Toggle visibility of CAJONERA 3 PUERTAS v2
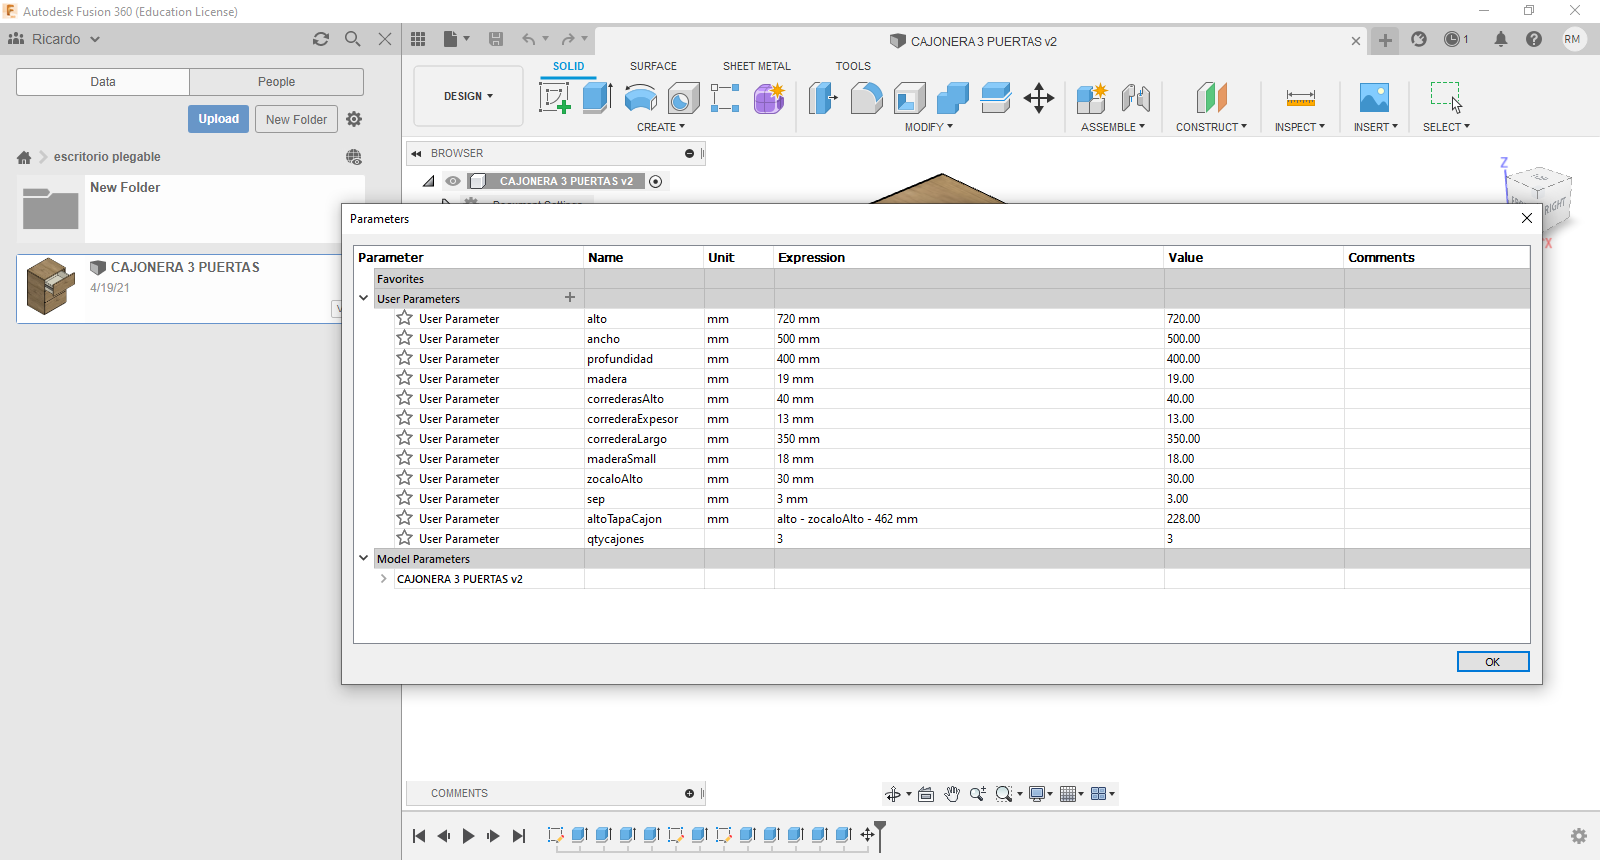The width and height of the screenshot is (1600, 860). click(x=453, y=181)
